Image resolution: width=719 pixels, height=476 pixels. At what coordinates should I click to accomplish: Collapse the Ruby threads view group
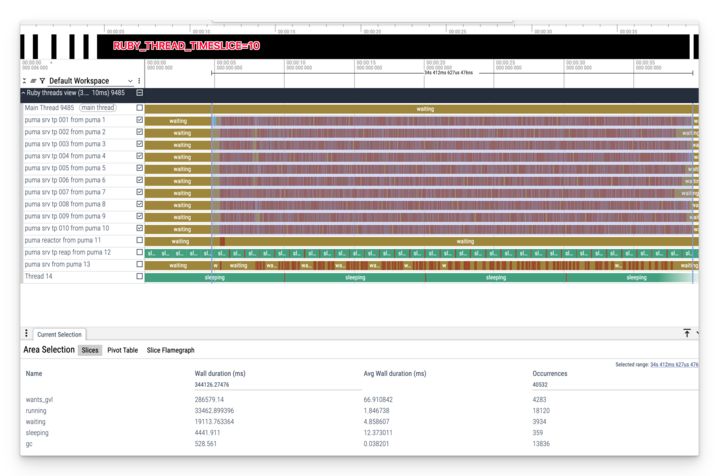pos(23,93)
